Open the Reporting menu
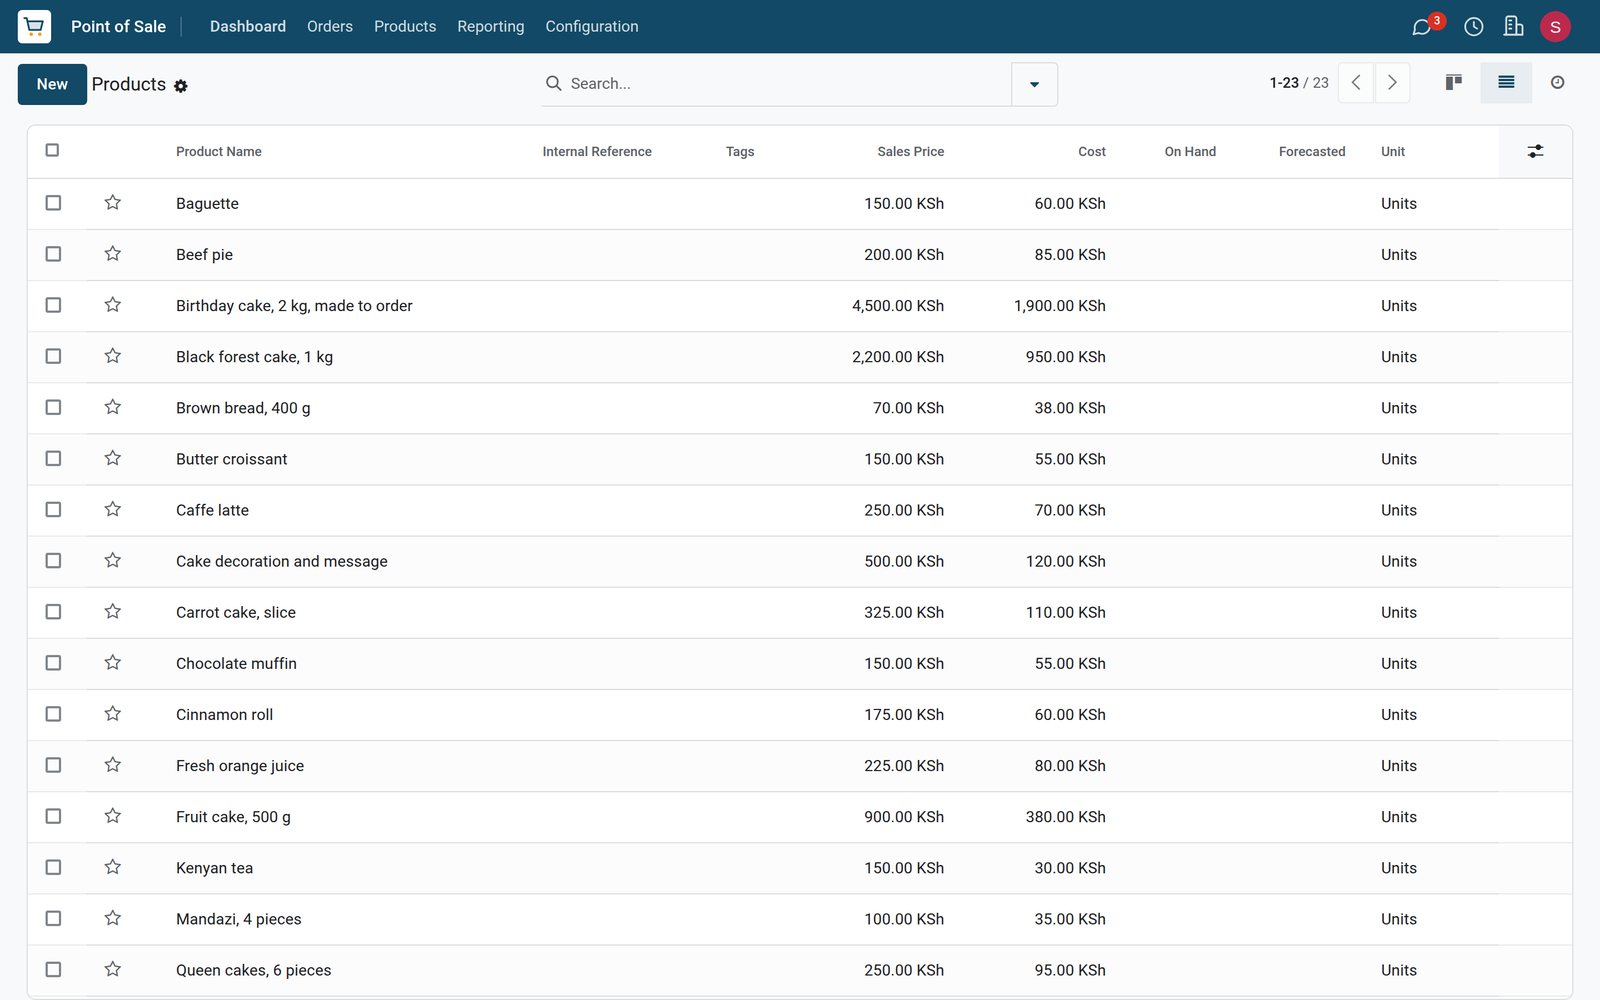This screenshot has width=1600, height=1000. pos(490,27)
